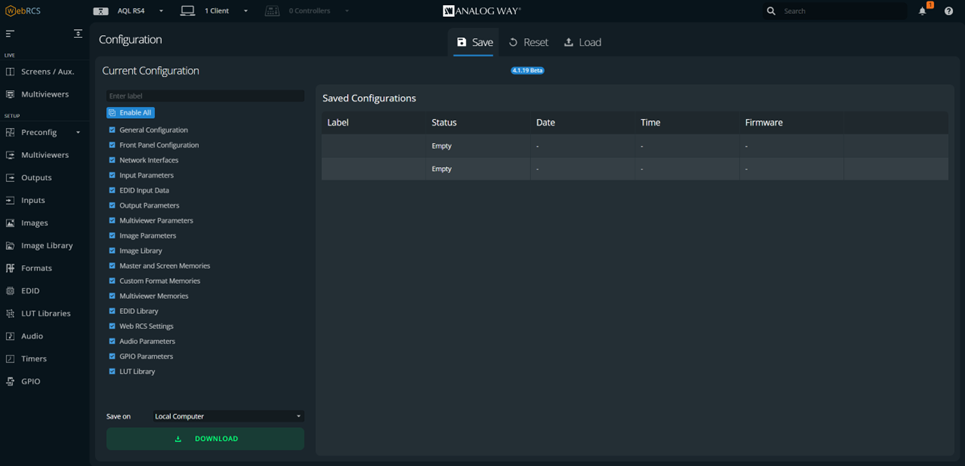The height and width of the screenshot is (466, 965).
Task: Toggle the Network Interfaces checkbox
Action: 112,160
